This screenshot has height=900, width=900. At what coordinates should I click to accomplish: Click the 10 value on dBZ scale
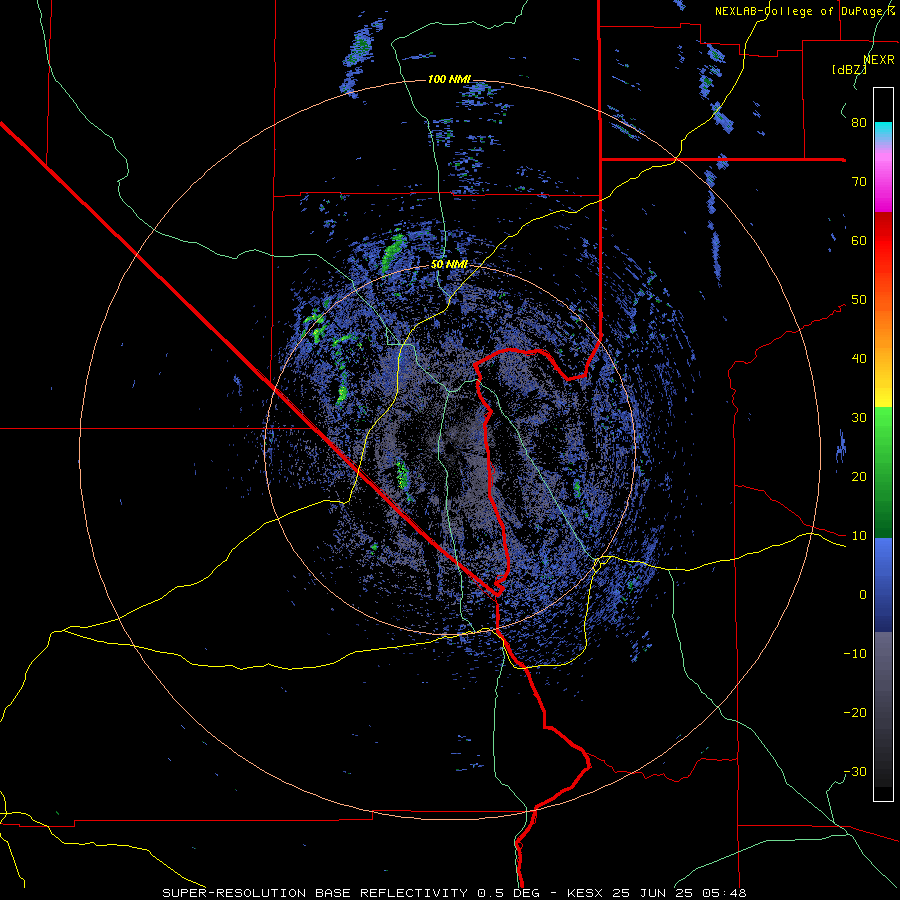tap(859, 536)
